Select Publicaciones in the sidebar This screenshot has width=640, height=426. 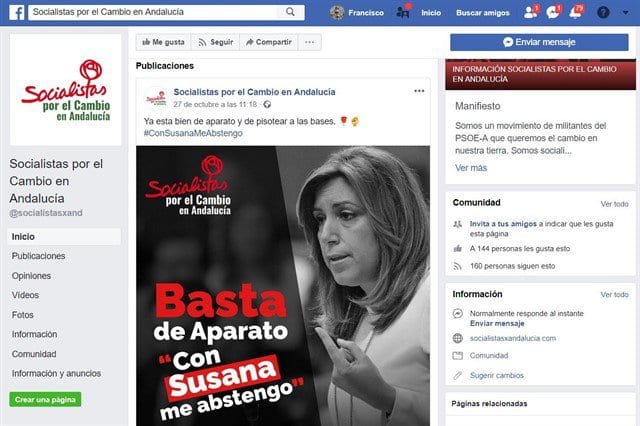tap(38, 256)
